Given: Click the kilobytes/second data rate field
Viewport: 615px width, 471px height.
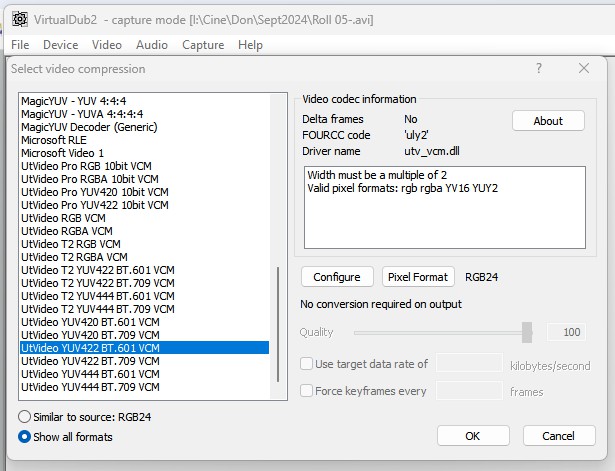Looking at the screenshot, I should 469,365.
